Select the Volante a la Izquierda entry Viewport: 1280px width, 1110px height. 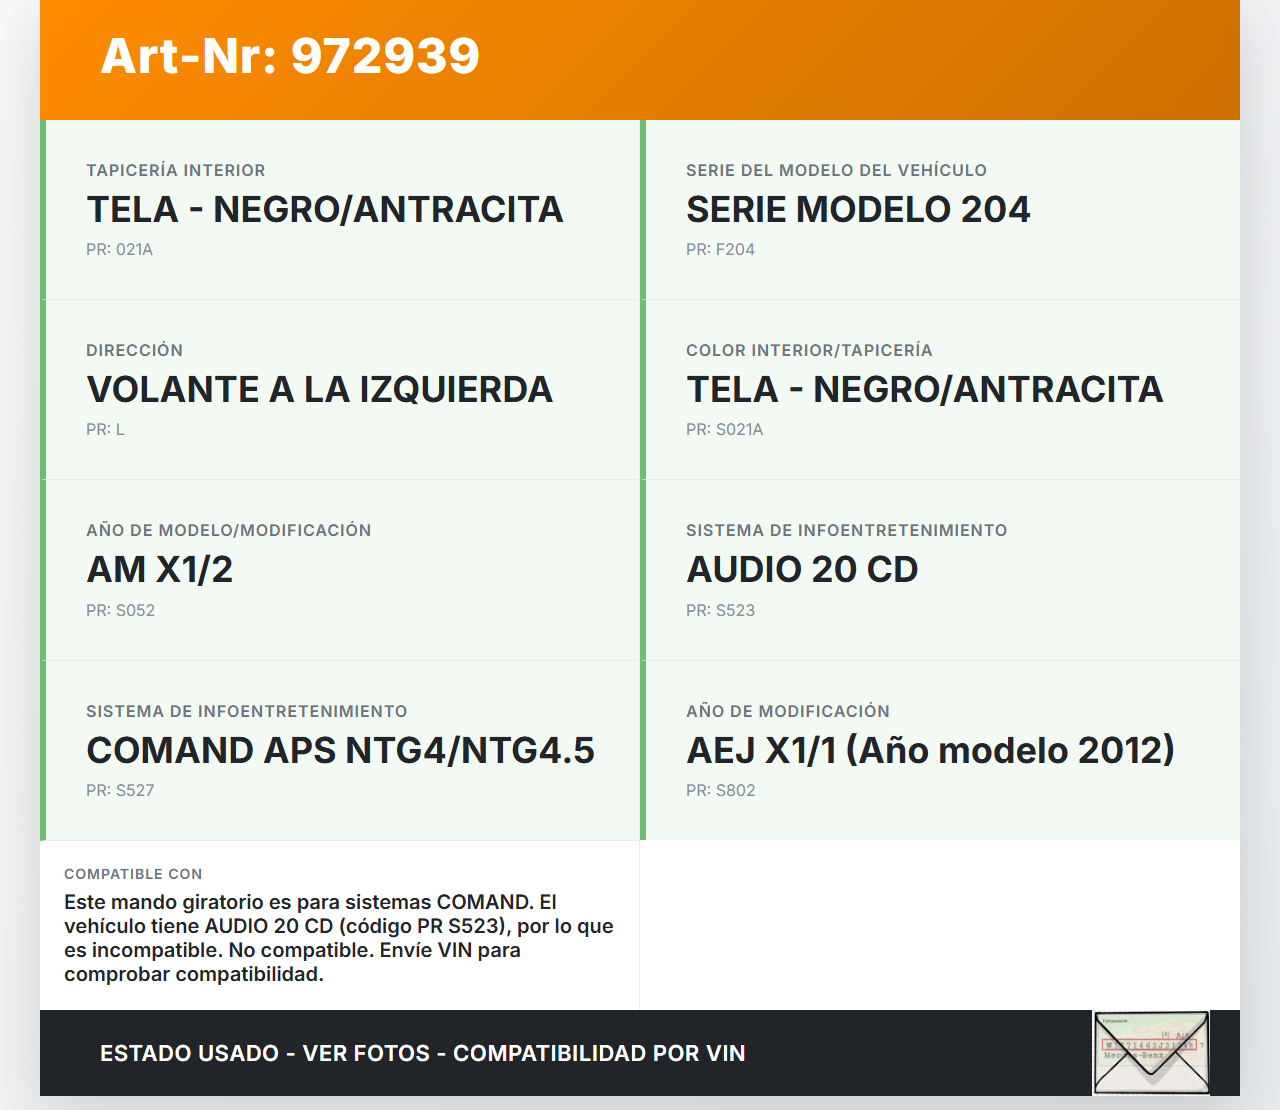coord(340,390)
